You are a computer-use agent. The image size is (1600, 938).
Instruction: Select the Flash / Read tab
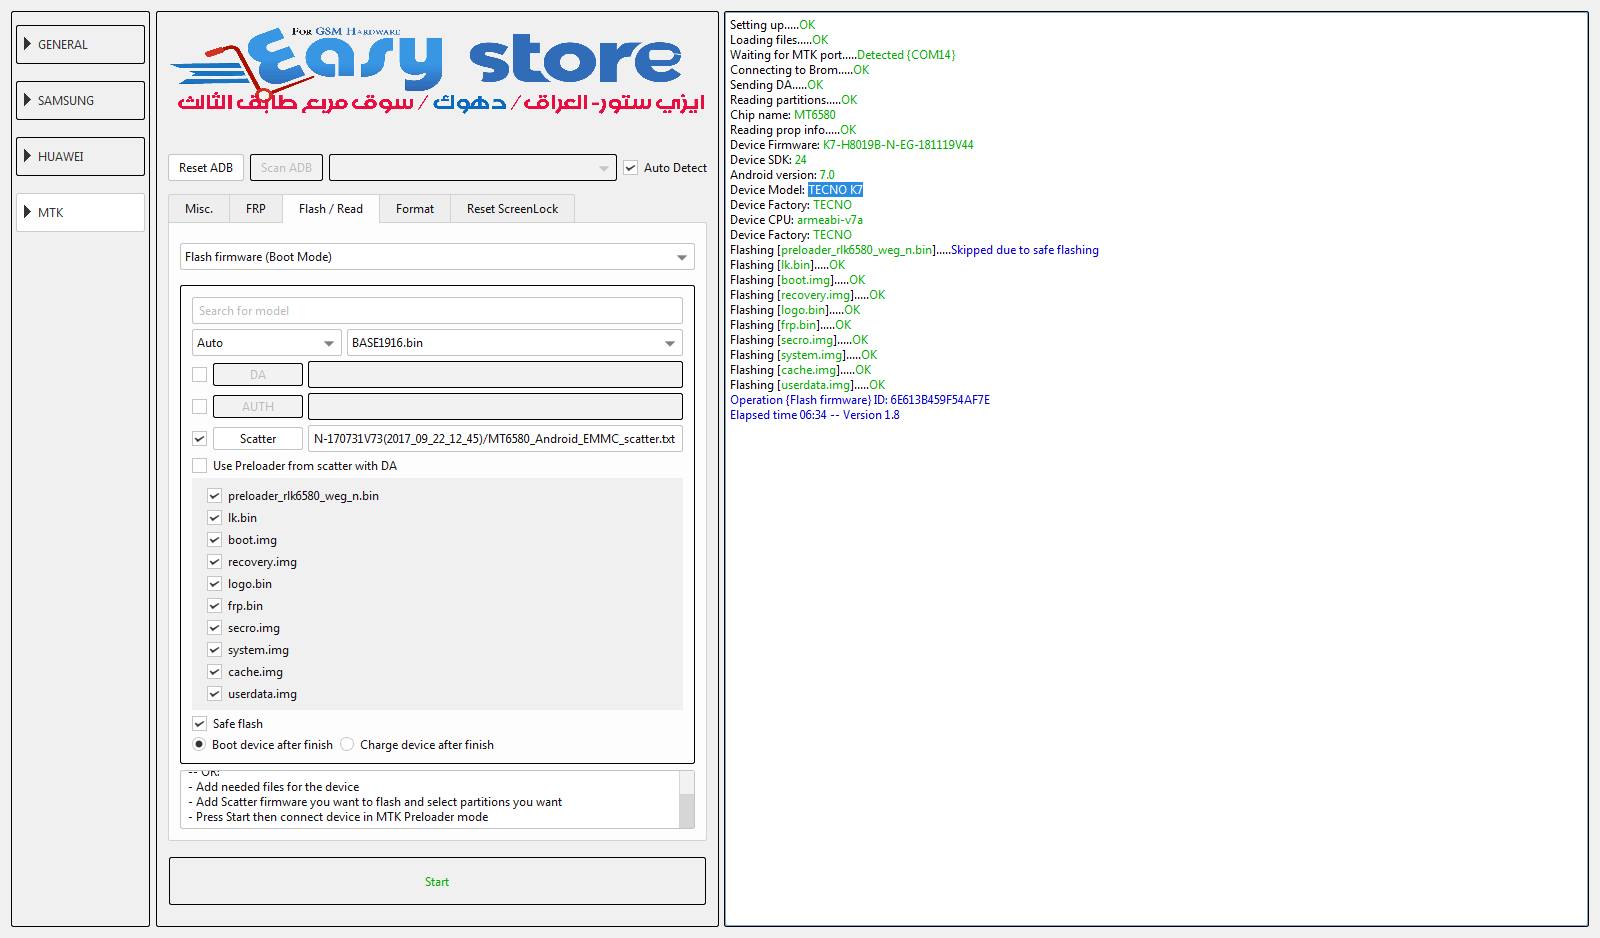(331, 208)
